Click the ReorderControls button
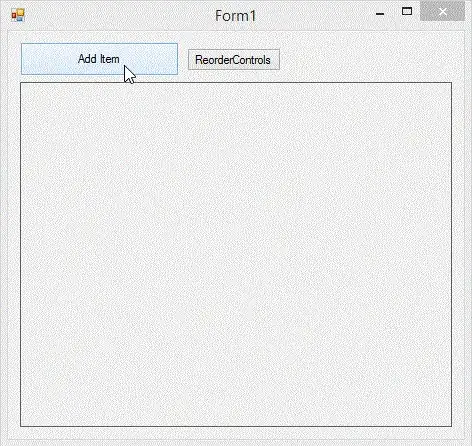This screenshot has width=472, height=446. coord(234,60)
